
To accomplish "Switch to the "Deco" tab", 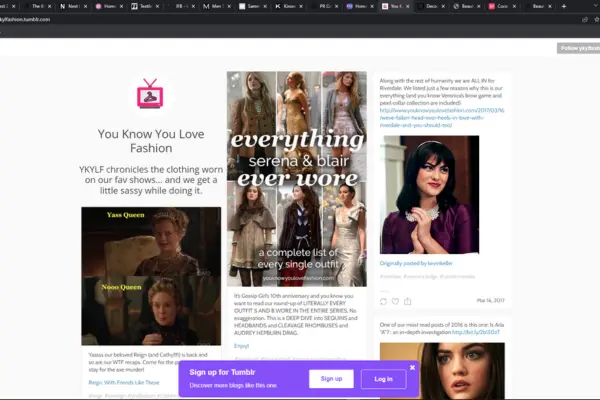I will point(431,7).
